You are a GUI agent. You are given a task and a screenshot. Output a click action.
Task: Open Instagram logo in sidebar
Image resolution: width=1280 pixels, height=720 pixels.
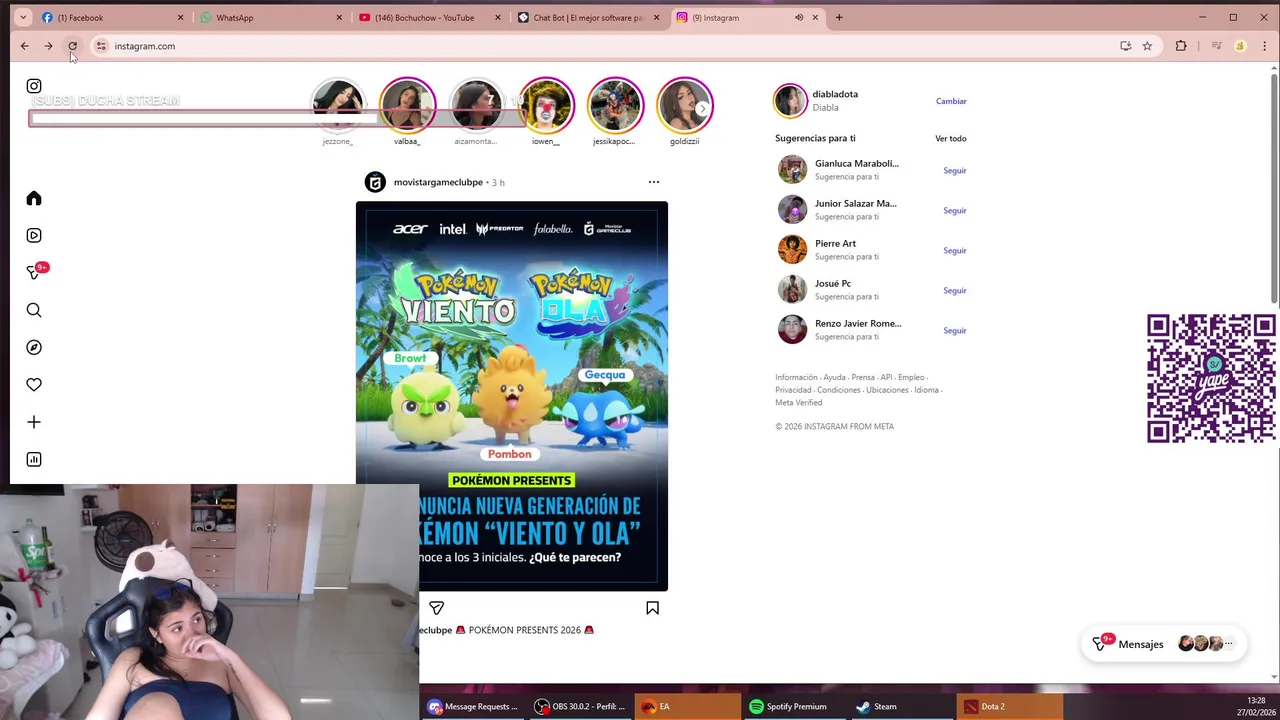pyautogui.click(x=34, y=86)
